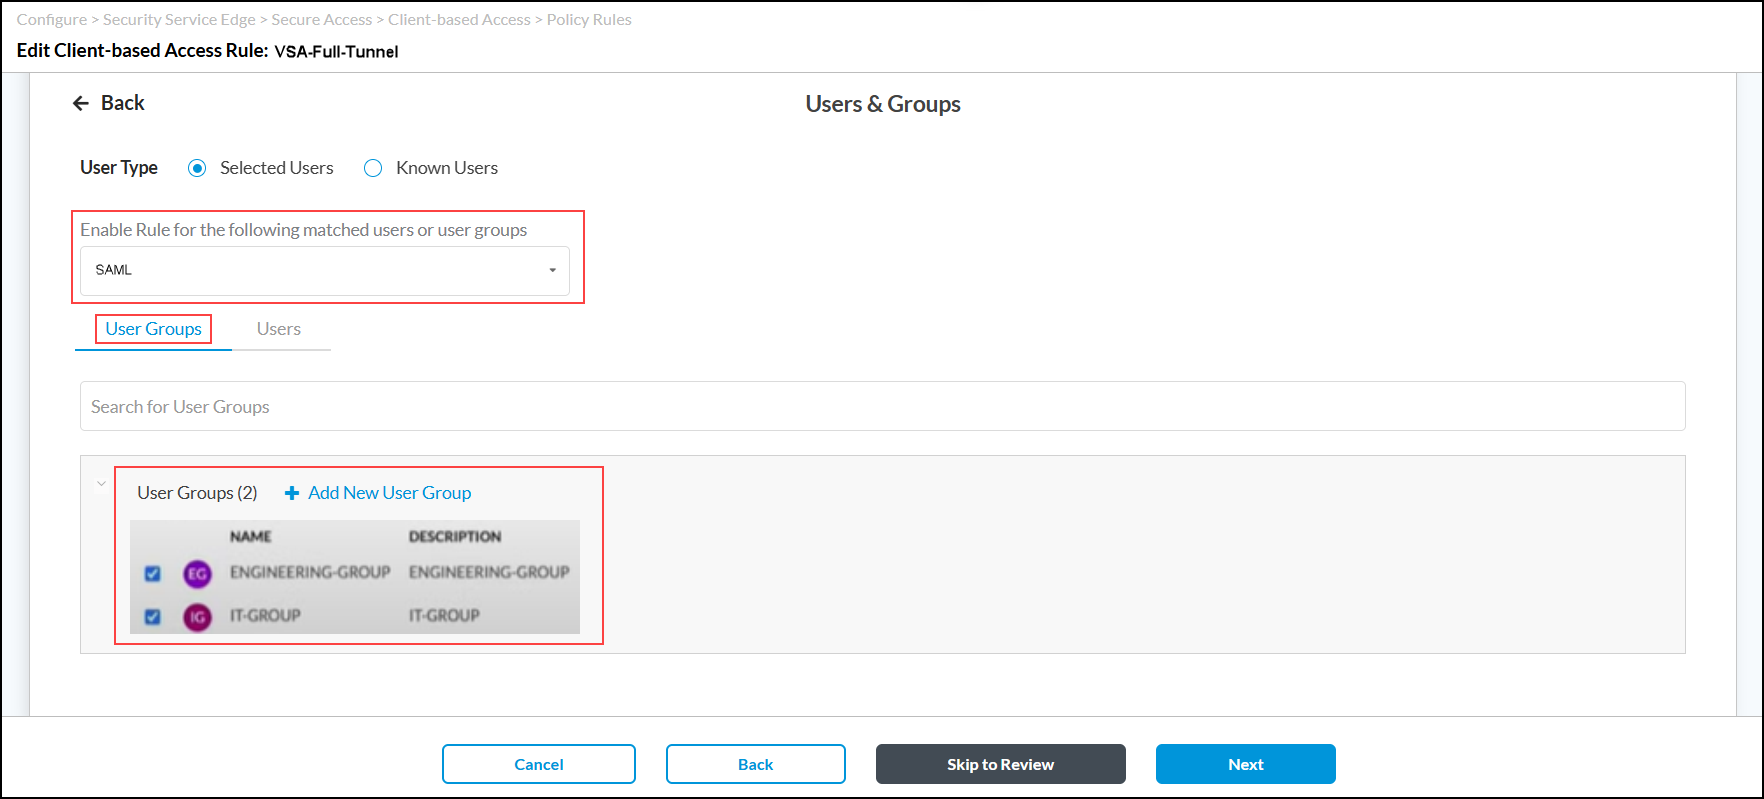Open Security Service Edge breadcrumb
The width and height of the screenshot is (1764, 799).
click(179, 20)
